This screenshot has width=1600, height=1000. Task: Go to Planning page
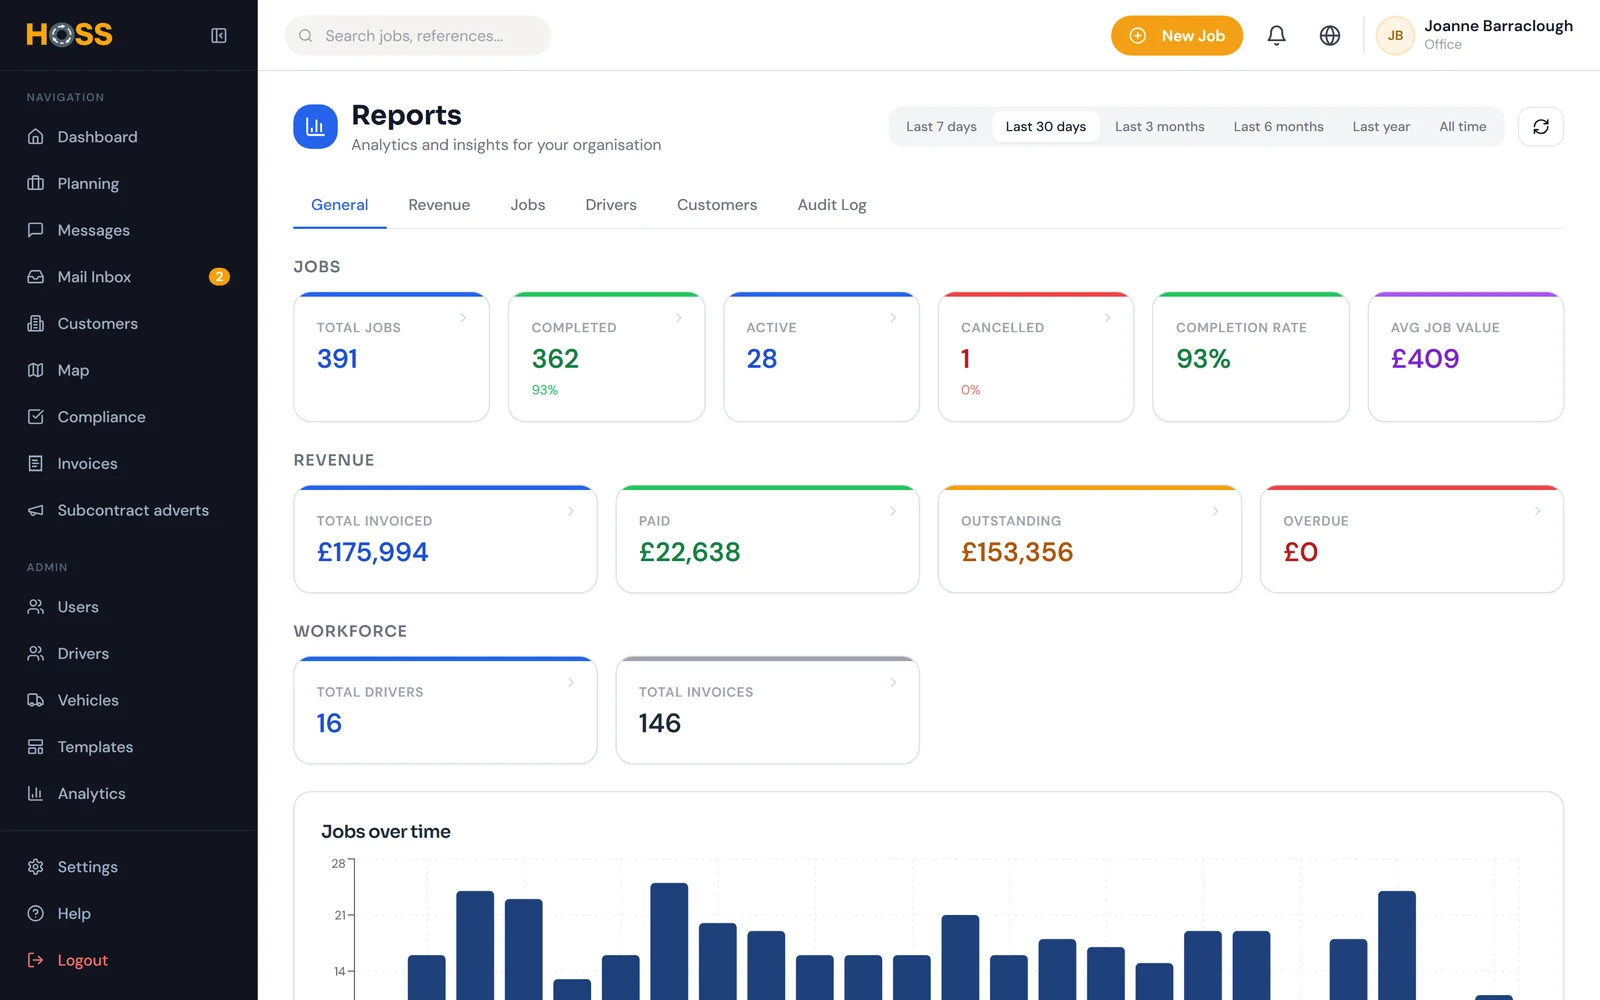(x=129, y=184)
